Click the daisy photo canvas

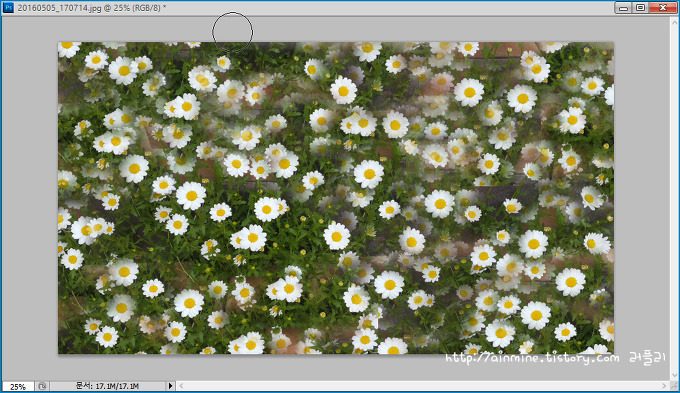[336, 198]
